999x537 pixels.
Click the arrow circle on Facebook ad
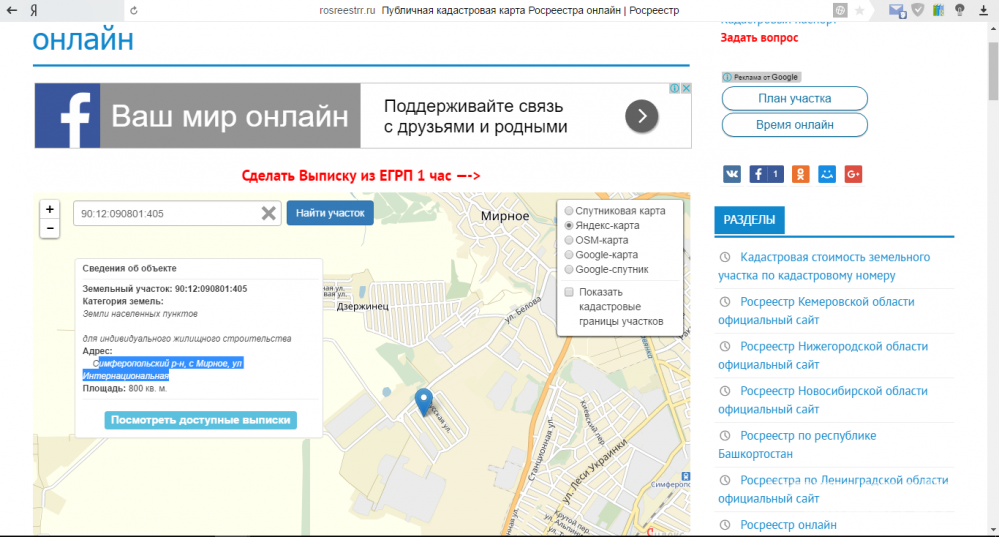(x=642, y=116)
